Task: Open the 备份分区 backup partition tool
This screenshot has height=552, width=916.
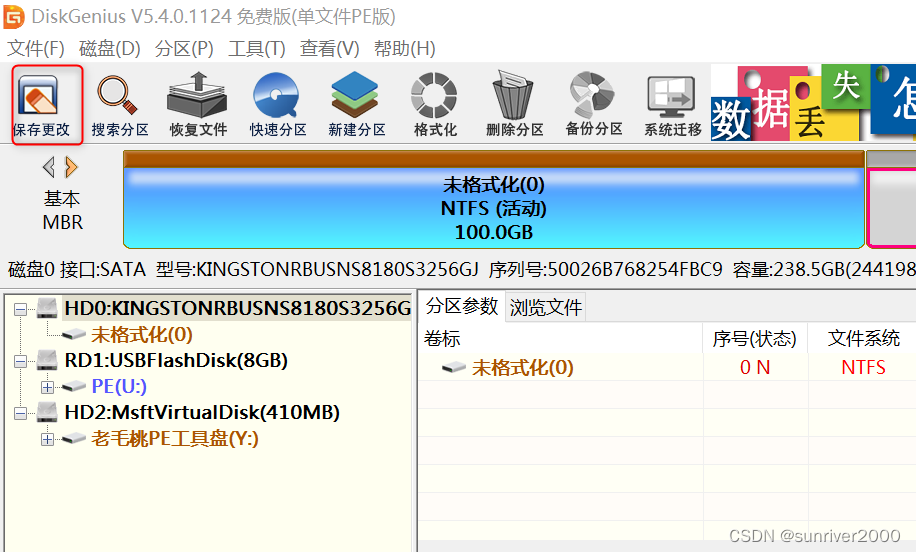Action: pos(592,95)
